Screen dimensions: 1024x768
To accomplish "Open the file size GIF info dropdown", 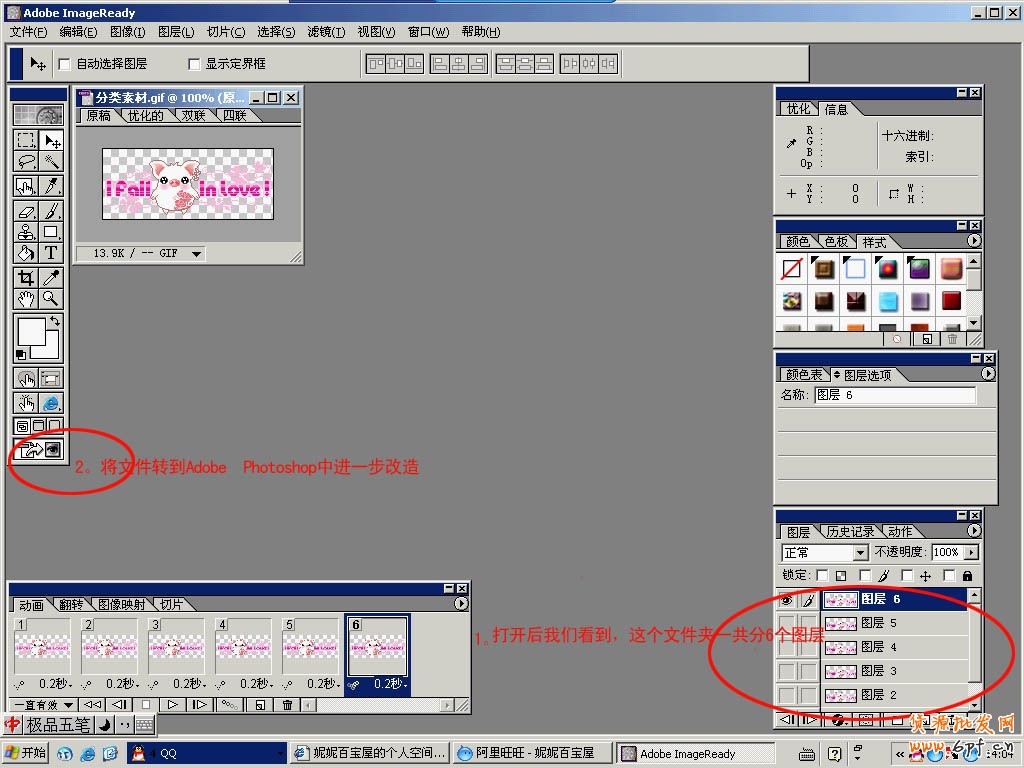I will click(x=196, y=254).
